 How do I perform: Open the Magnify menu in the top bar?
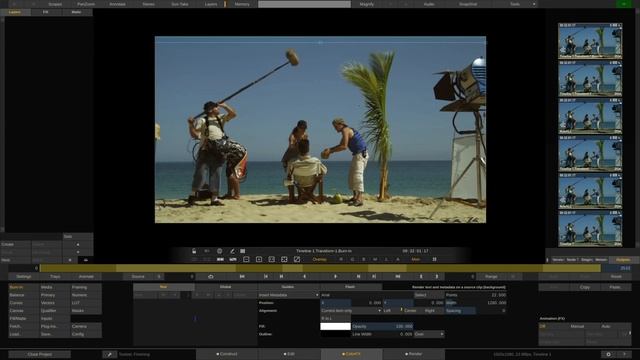click(x=367, y=4)
